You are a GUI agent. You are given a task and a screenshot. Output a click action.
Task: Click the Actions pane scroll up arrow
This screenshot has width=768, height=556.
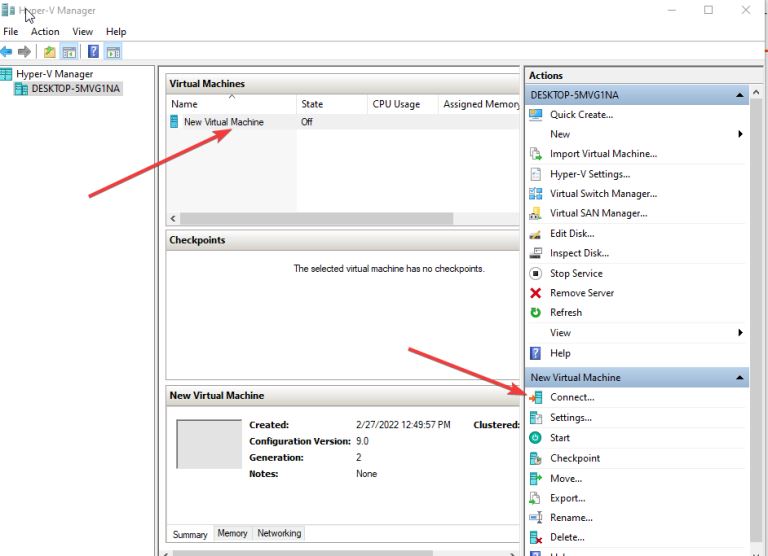(756, 93)
